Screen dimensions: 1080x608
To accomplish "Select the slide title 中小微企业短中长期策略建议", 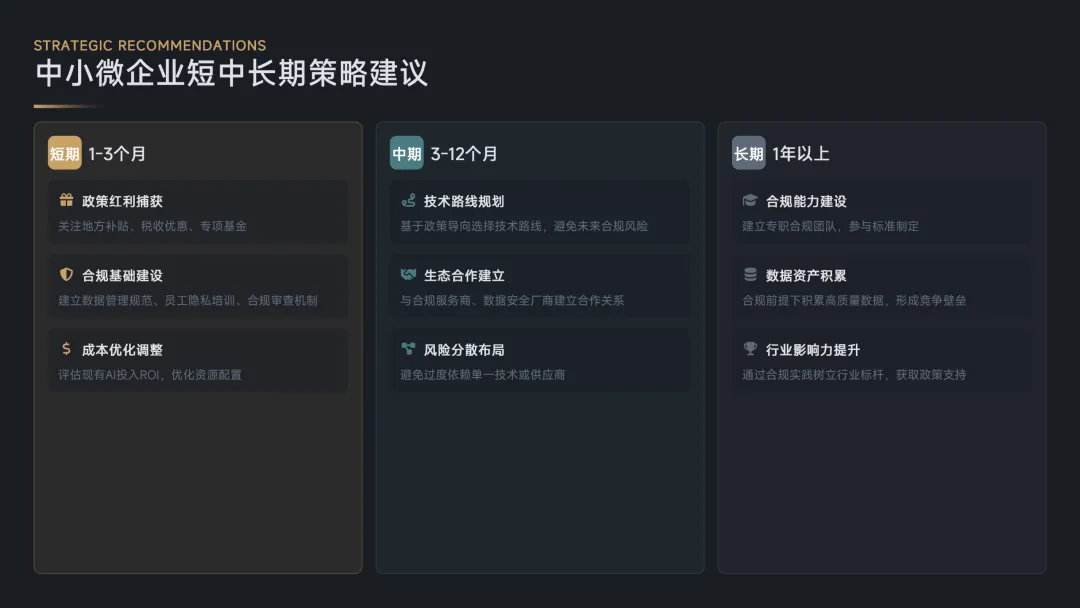I will pyautogui.click(x=231, y=73).
